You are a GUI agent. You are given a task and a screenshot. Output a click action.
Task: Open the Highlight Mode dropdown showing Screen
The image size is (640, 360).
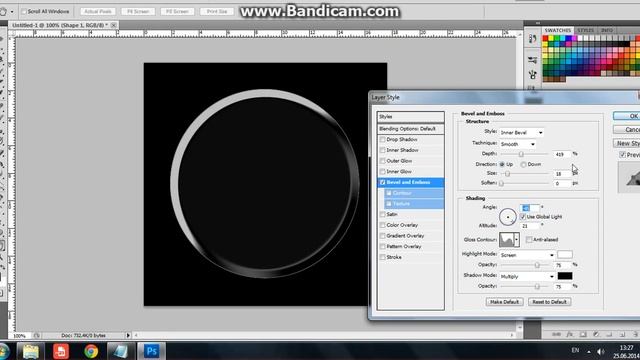(x=527, y=255)
